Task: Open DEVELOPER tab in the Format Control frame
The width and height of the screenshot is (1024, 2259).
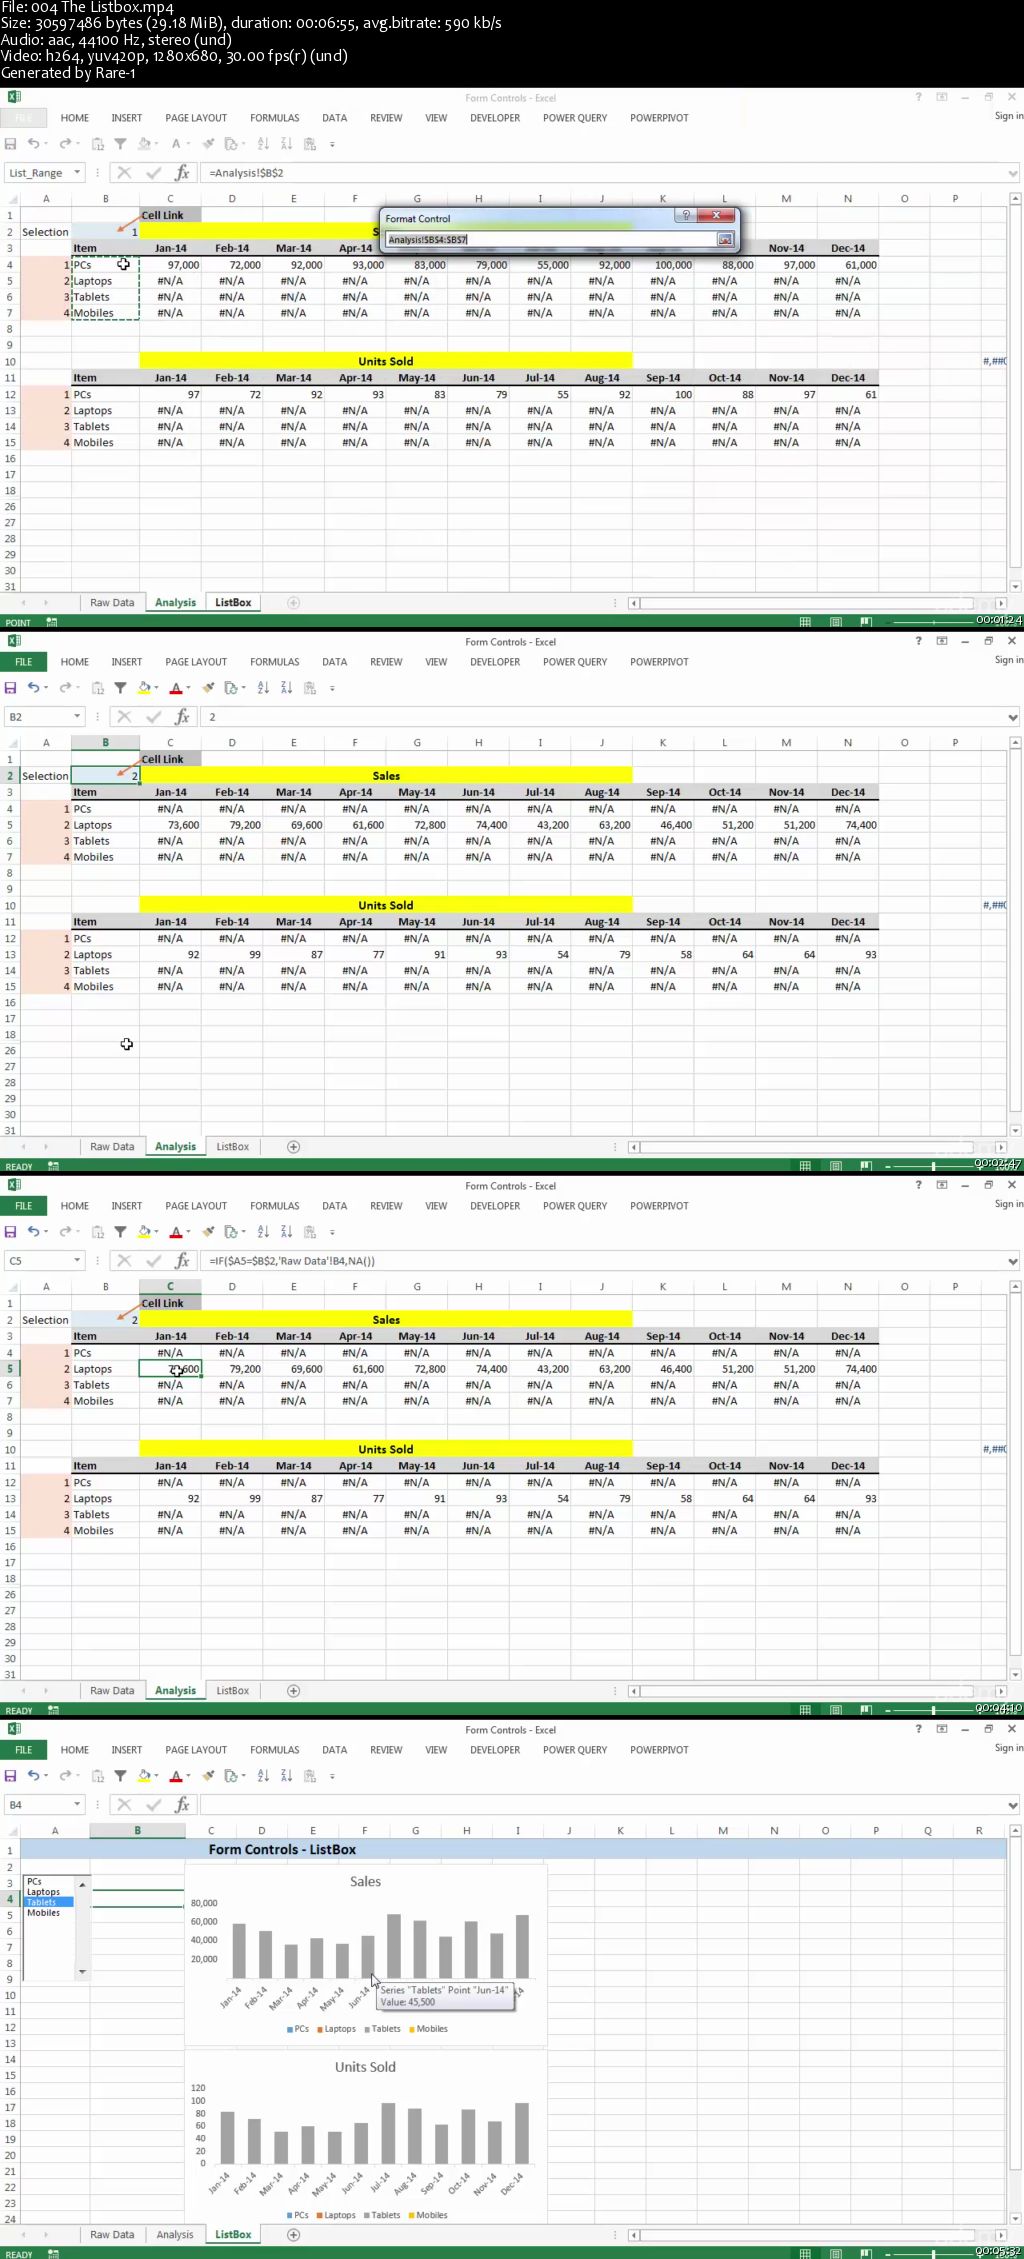Action: [495, 118]
